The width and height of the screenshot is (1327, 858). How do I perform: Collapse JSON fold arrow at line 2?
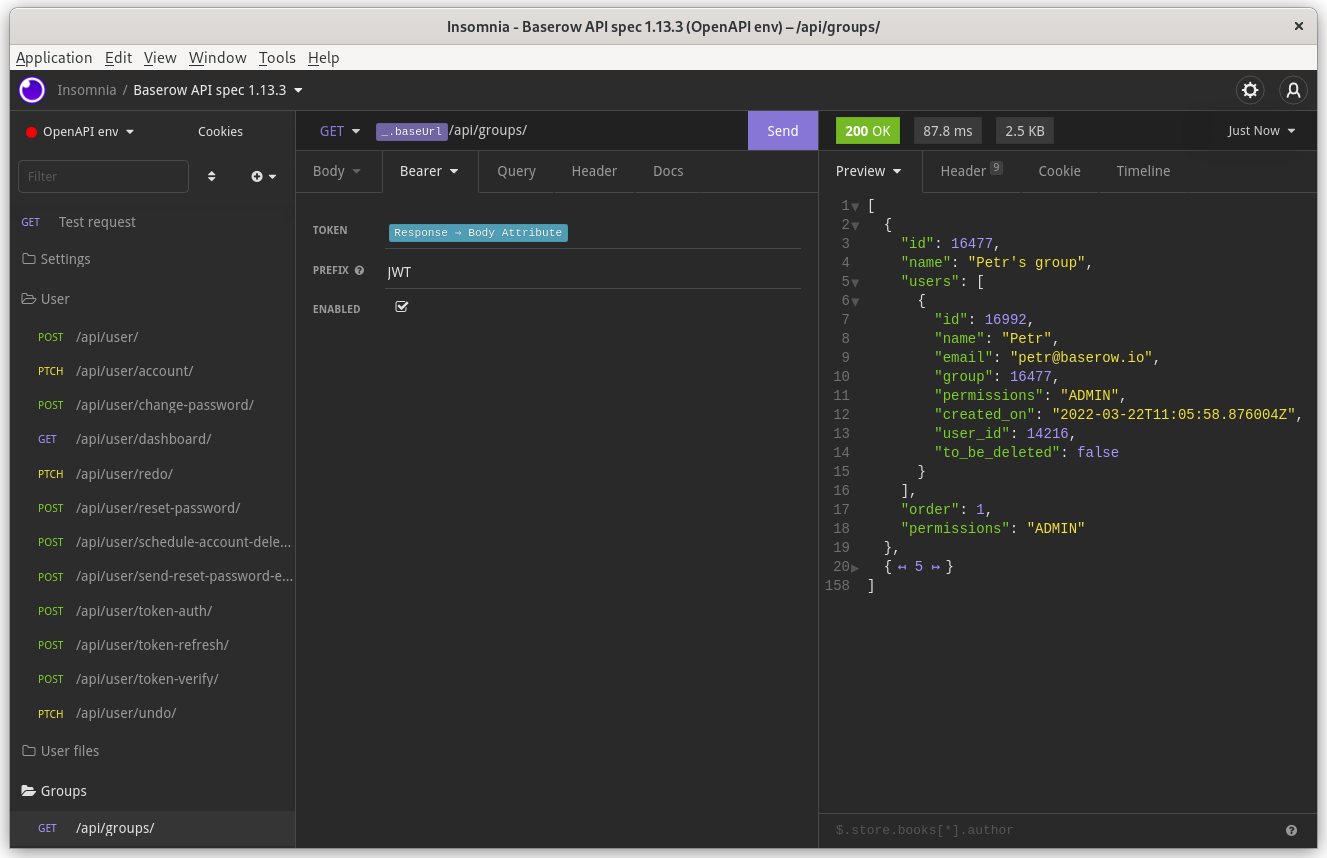click(855, 225)
